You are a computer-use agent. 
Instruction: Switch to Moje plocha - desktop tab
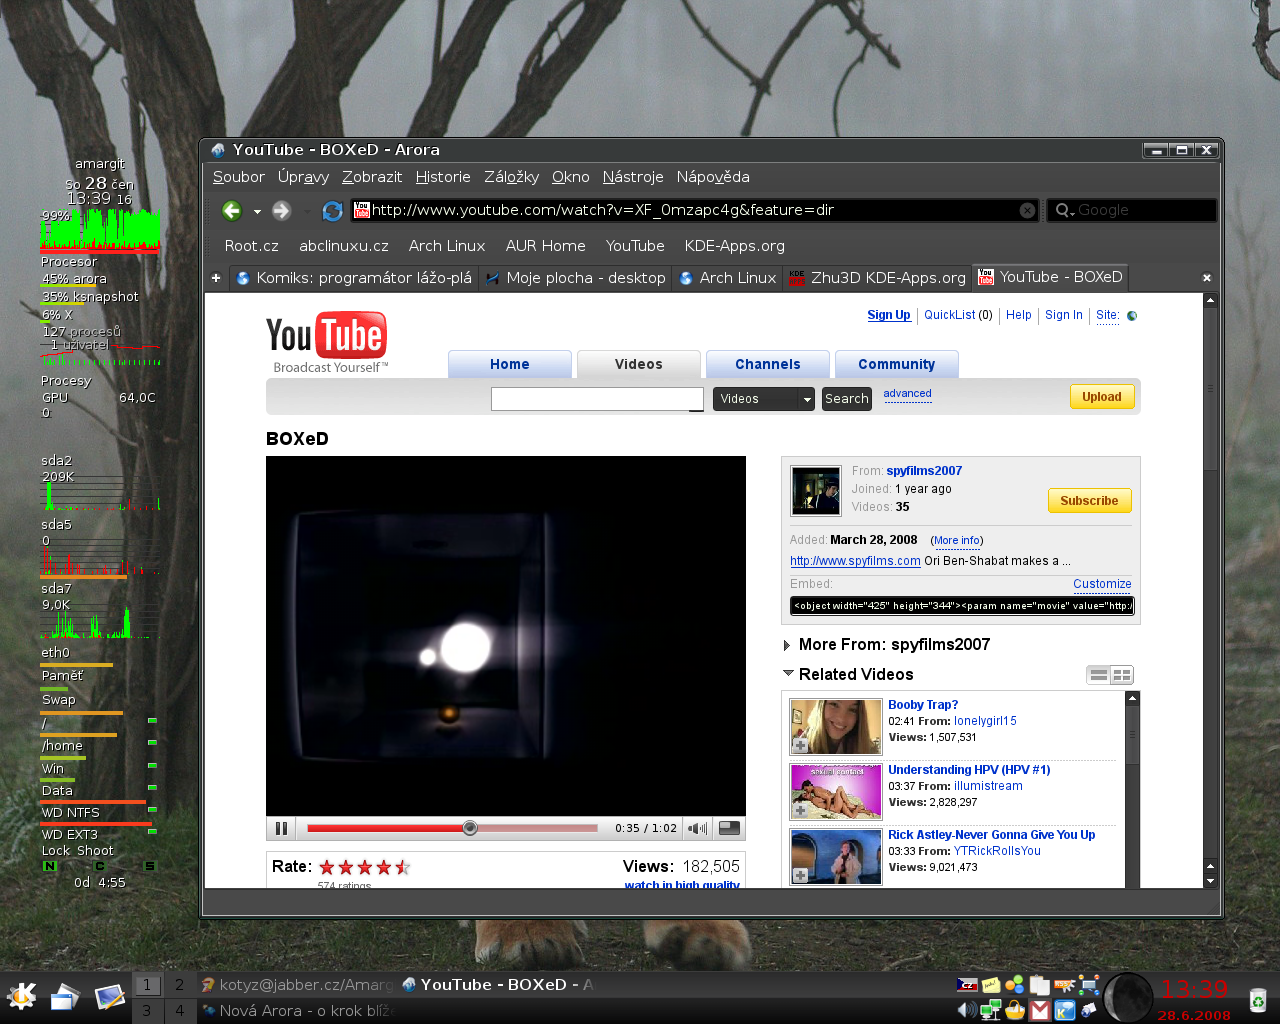575,278
